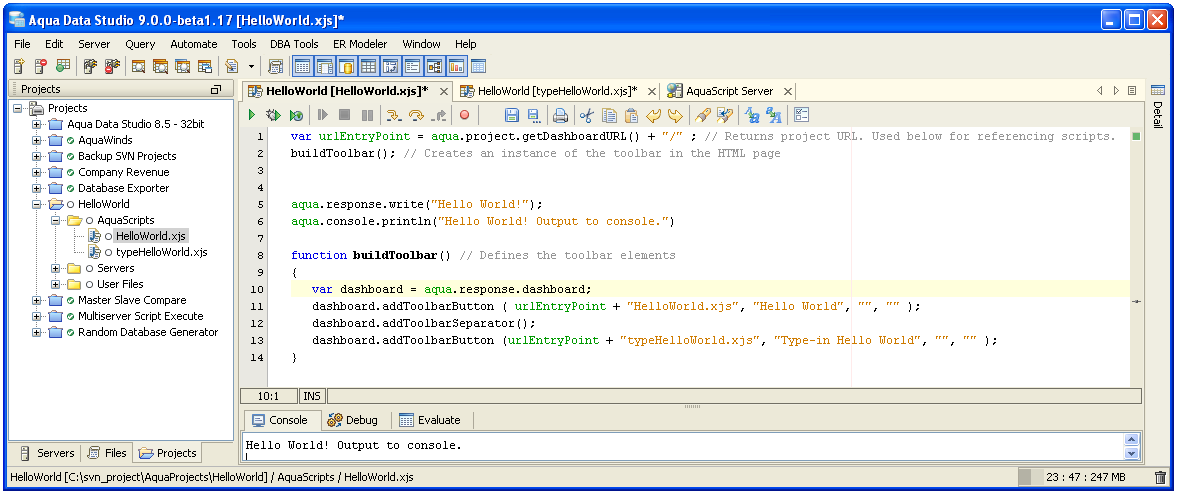Select Company Revenue project

pyautogui.click(x=123, y=172)
